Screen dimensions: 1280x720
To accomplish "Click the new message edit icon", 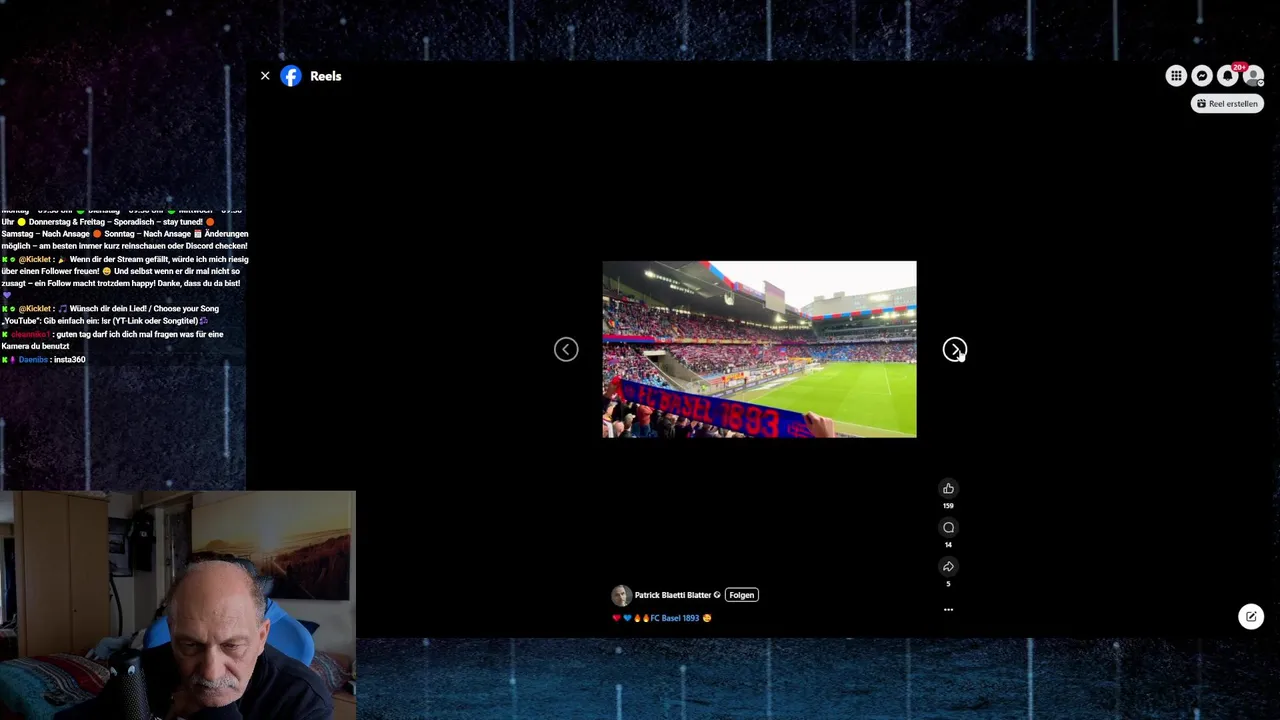I will (1251, 616).
